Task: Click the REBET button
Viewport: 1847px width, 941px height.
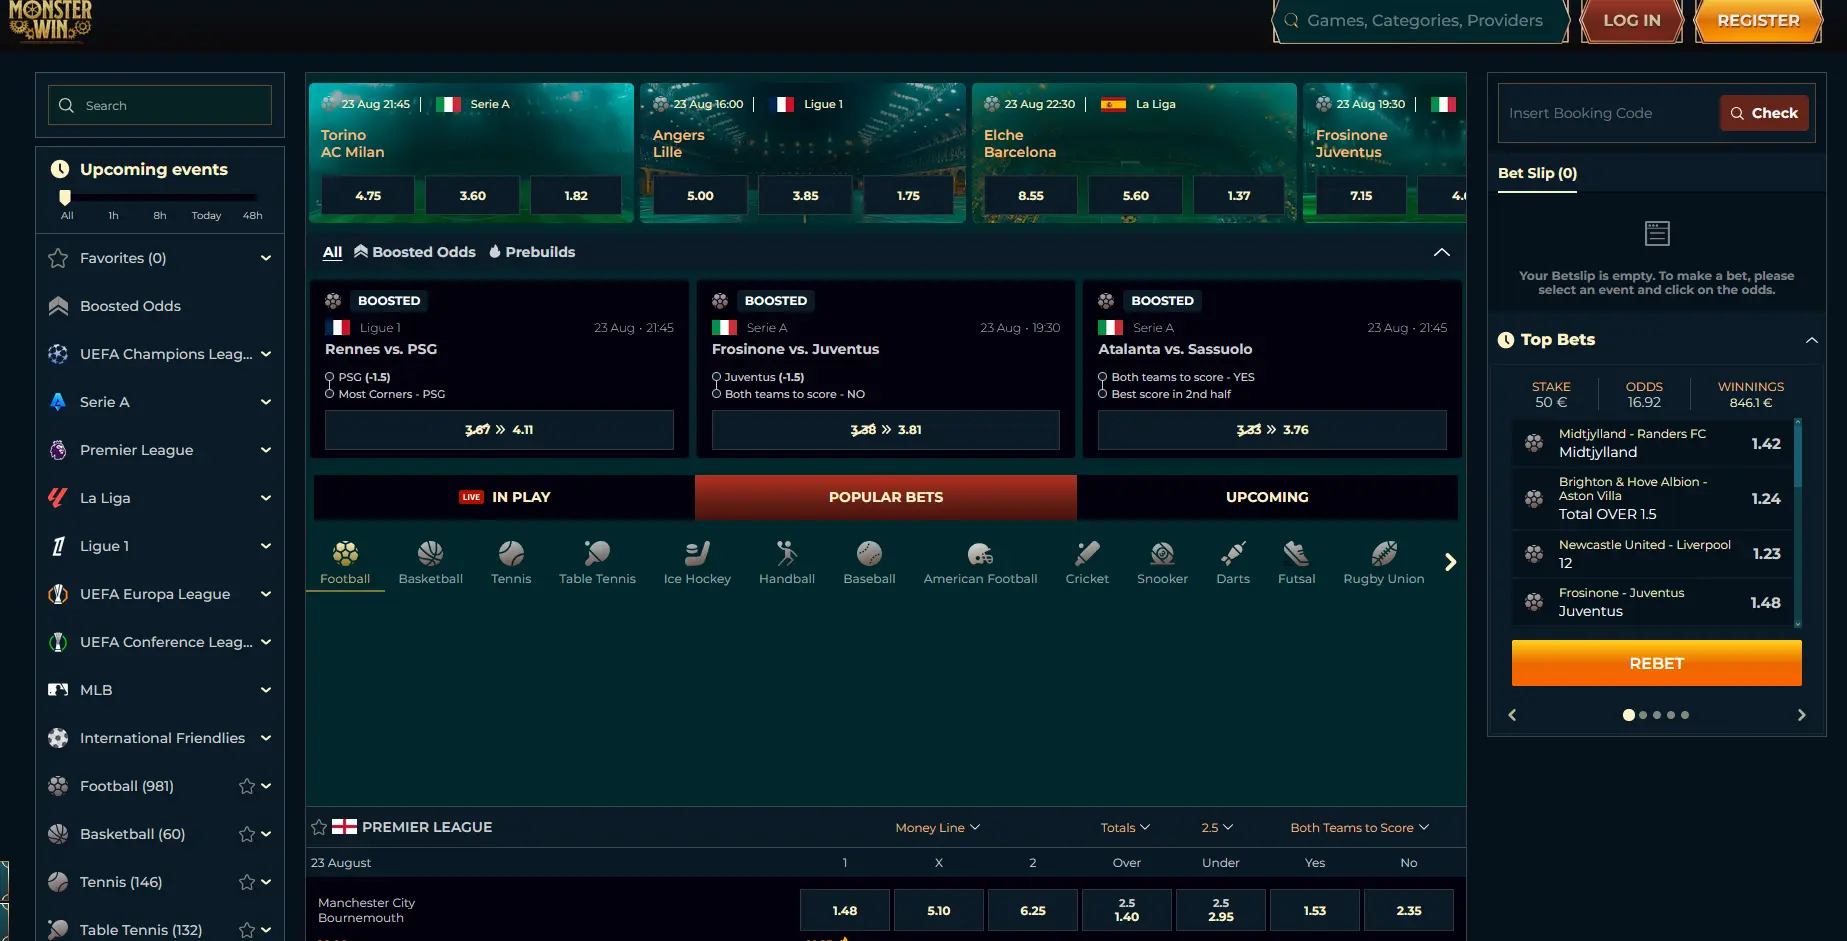Action: pos(1656,663)
